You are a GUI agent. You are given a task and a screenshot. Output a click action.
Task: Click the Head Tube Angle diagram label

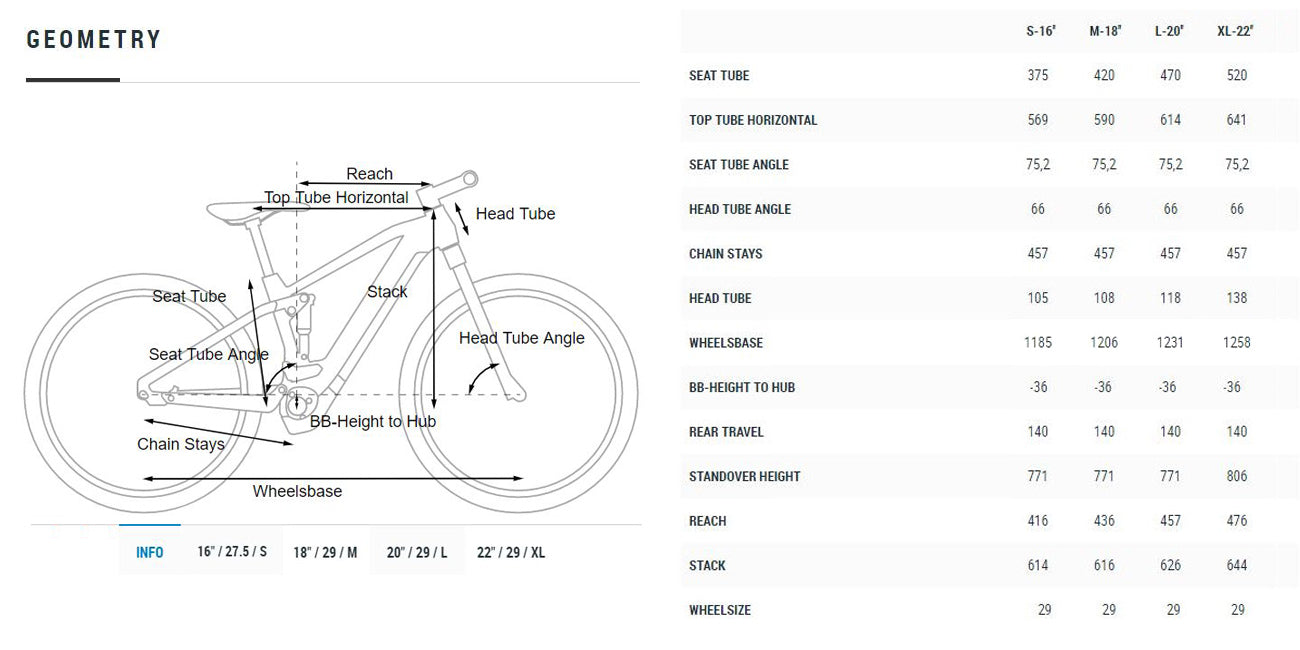(x=522, y=338)
